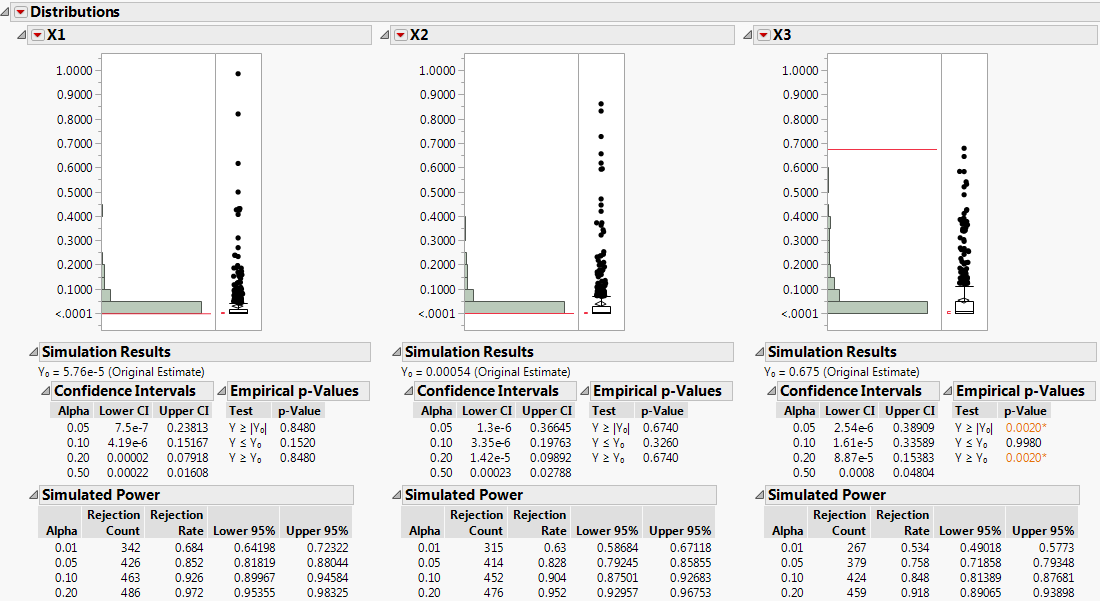1100x601 pixels.
Task: Click the box plot body in X2
Action: point(600,309)
